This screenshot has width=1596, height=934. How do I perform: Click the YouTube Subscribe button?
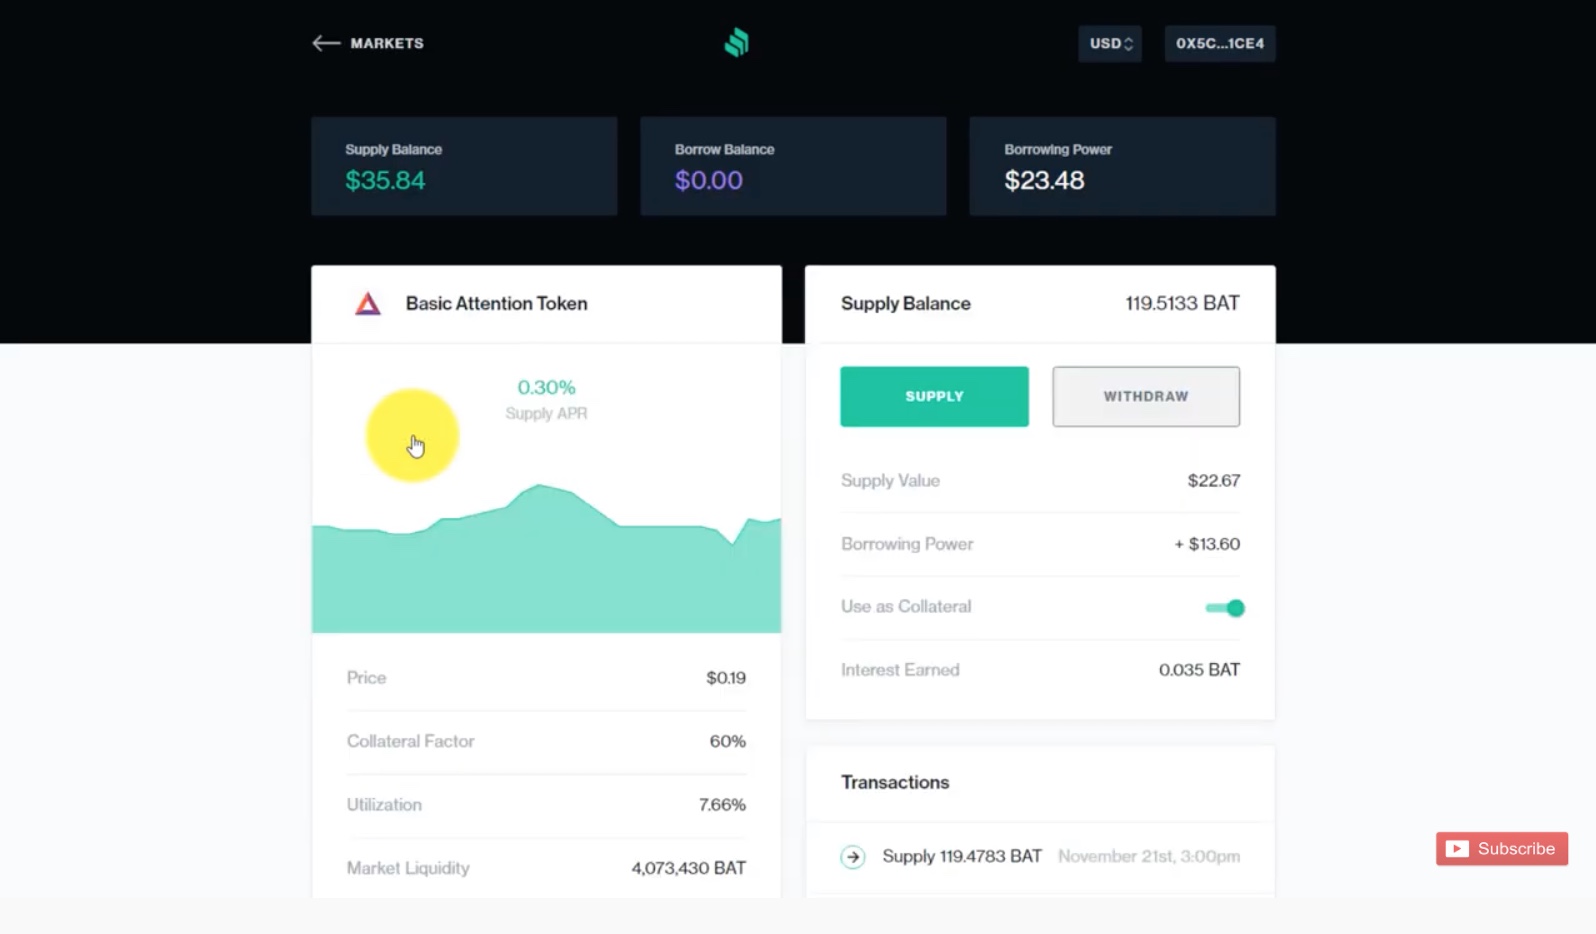[1502, 849]
